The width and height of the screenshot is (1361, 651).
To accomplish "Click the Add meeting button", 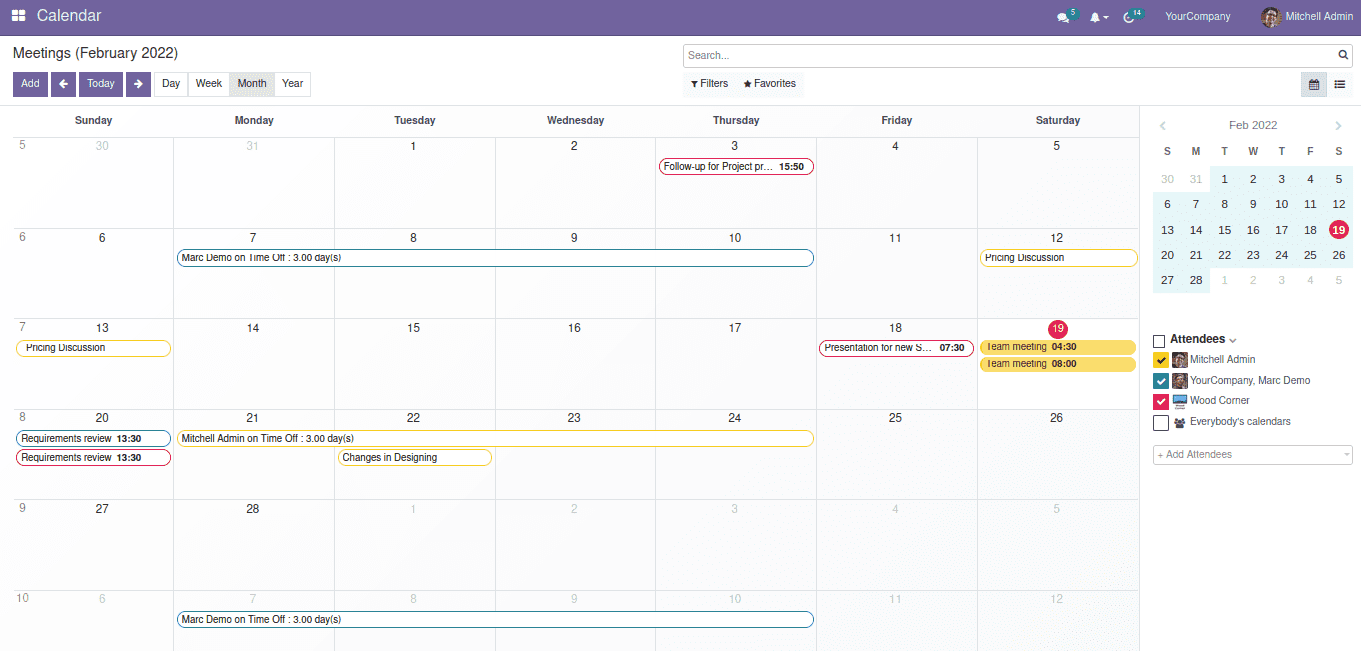I will (30, 84).
